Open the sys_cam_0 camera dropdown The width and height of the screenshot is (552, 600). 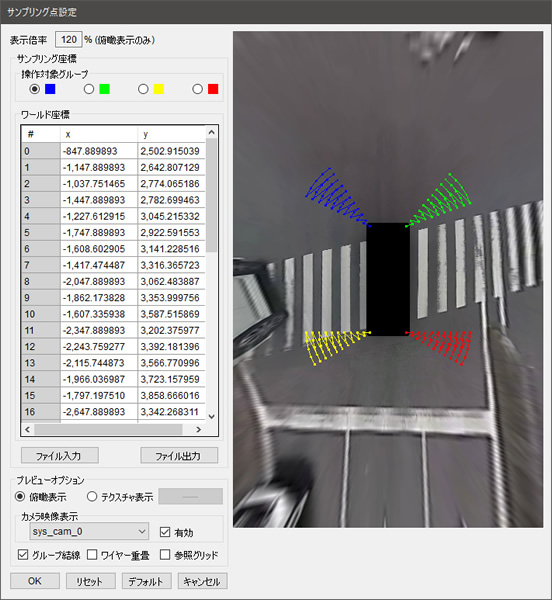pos(89,532)
